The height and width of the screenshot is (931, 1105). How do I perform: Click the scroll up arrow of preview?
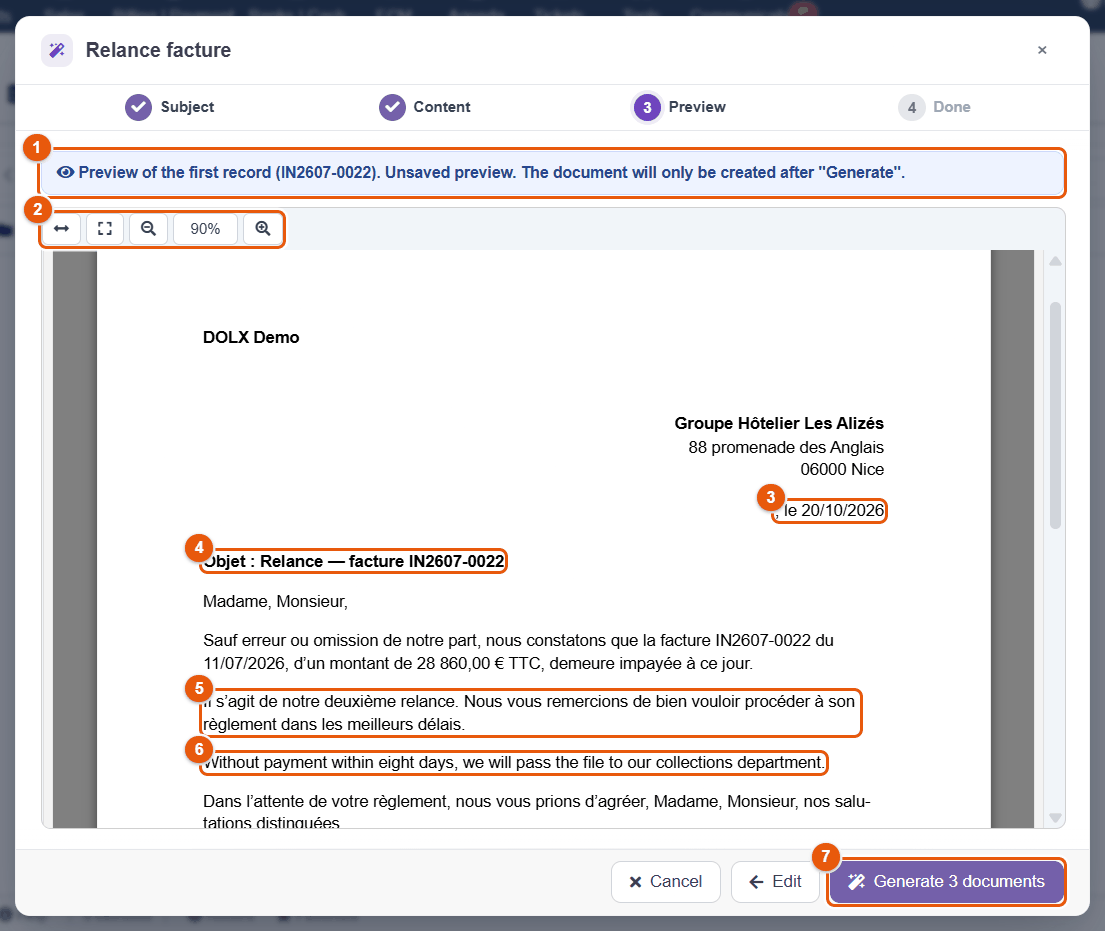[x=1055, y=261]
